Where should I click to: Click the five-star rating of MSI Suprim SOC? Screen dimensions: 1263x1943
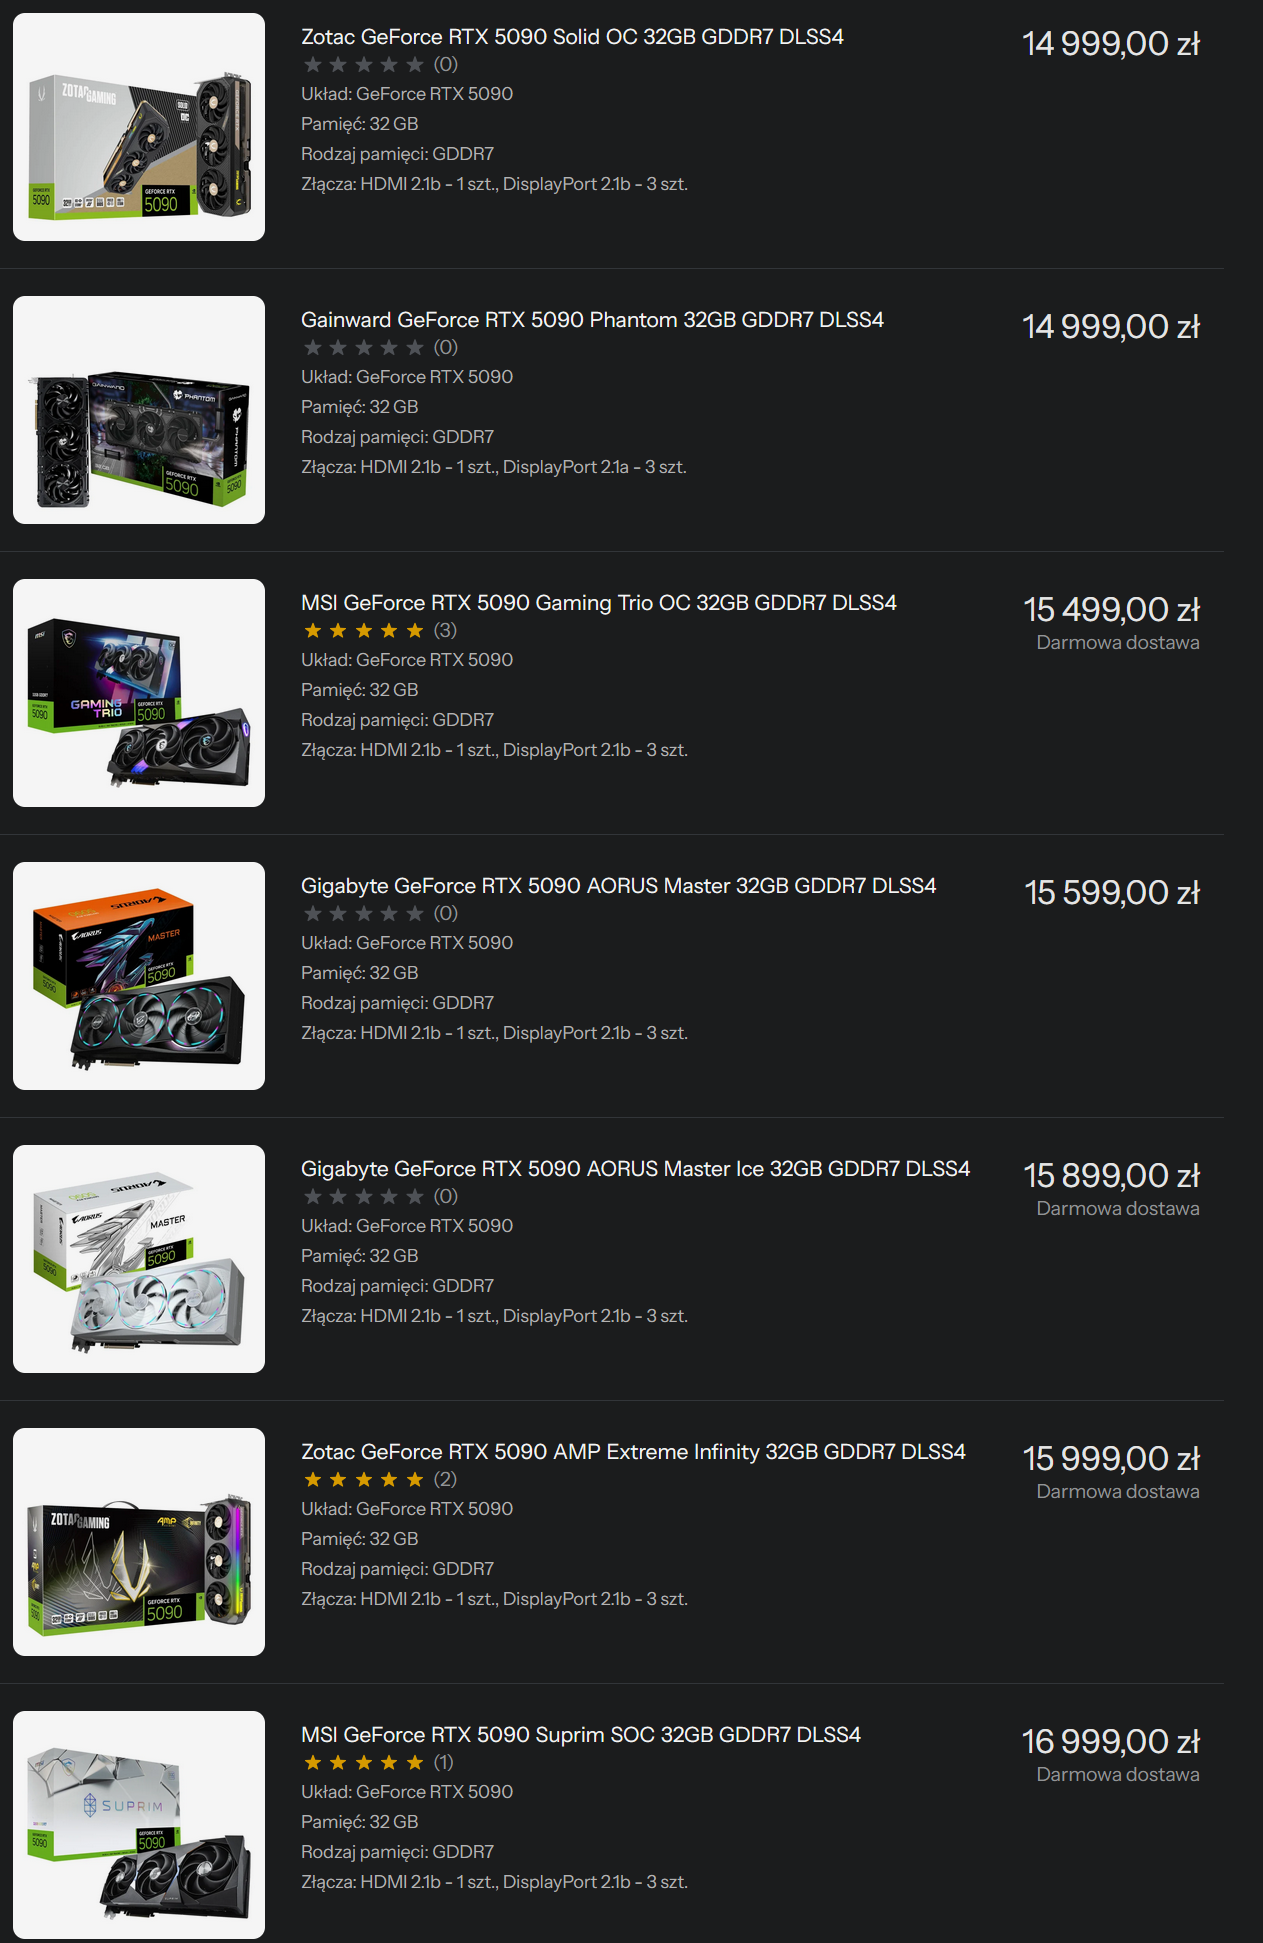pos(364,1762)
